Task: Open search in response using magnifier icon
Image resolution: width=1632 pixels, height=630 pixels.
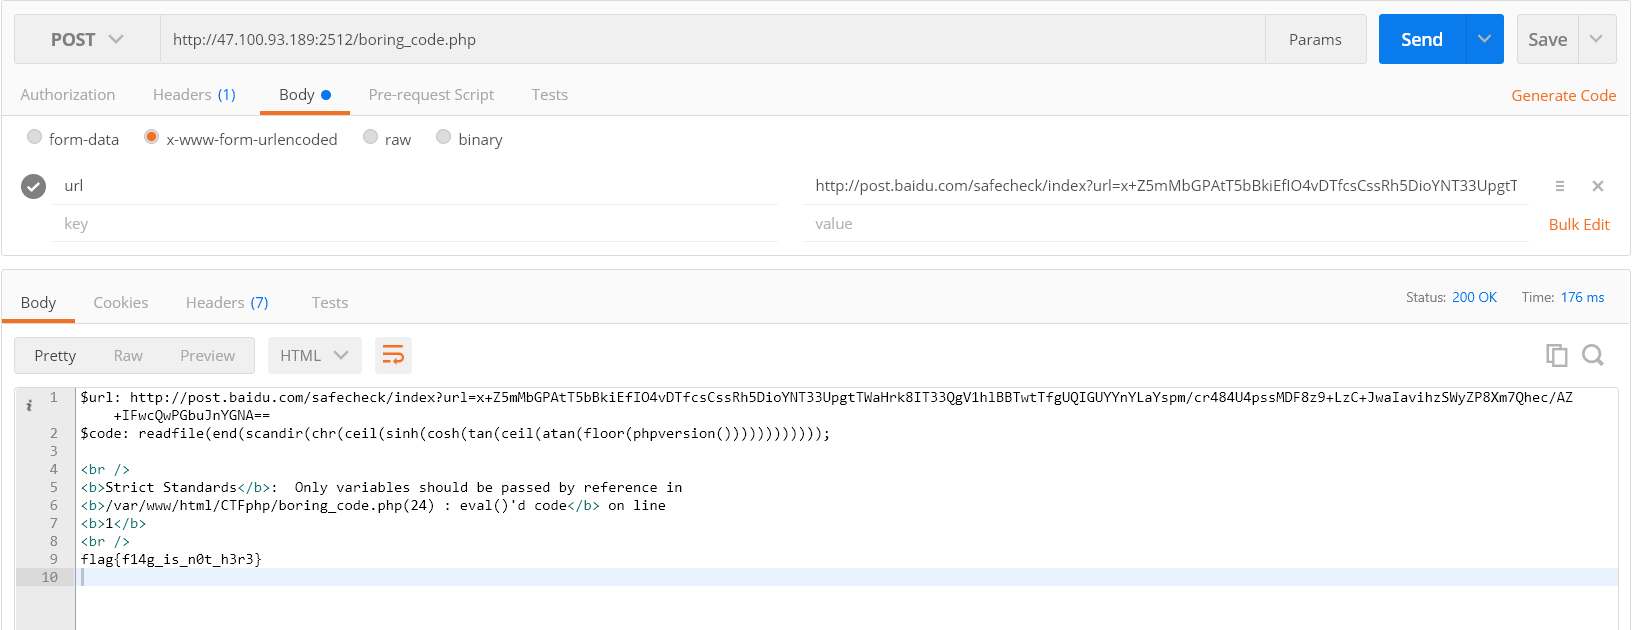Action: pyautogui.click(x=1592, y=355)
